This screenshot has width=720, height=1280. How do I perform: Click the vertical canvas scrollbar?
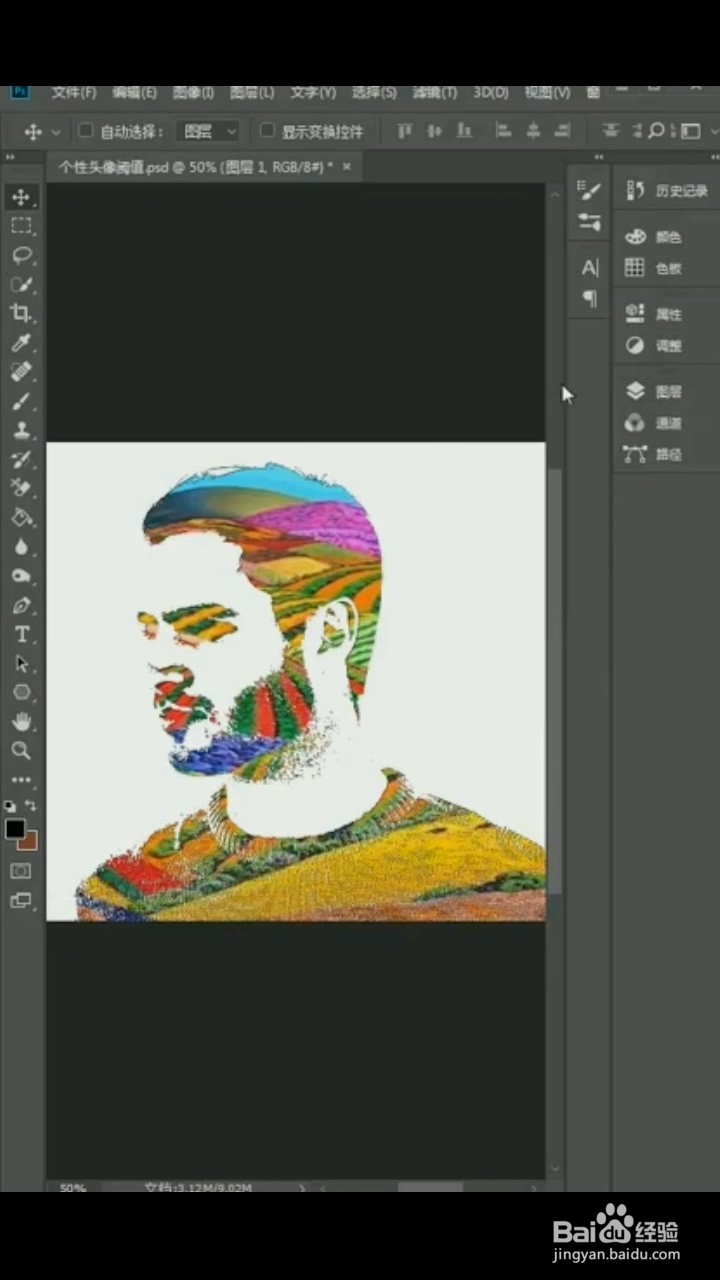555,680
